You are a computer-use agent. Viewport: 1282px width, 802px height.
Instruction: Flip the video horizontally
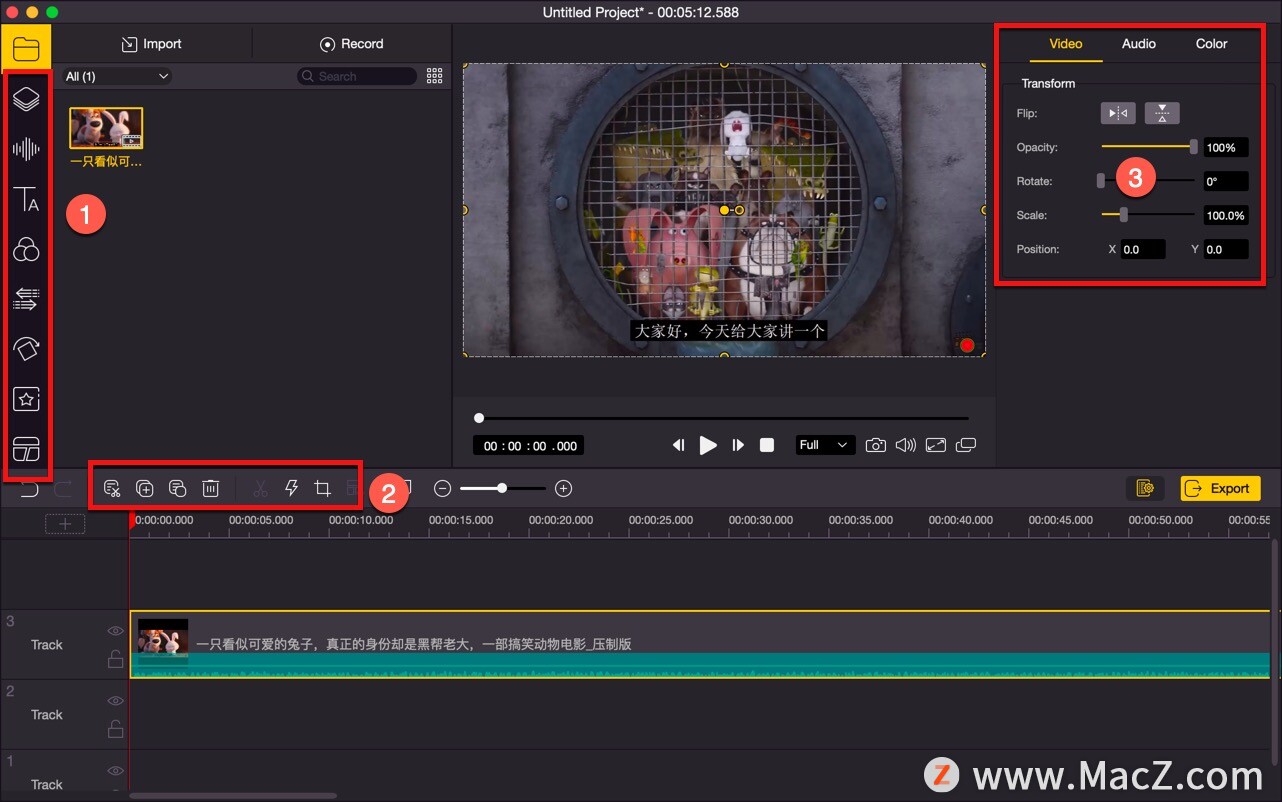1118,113
